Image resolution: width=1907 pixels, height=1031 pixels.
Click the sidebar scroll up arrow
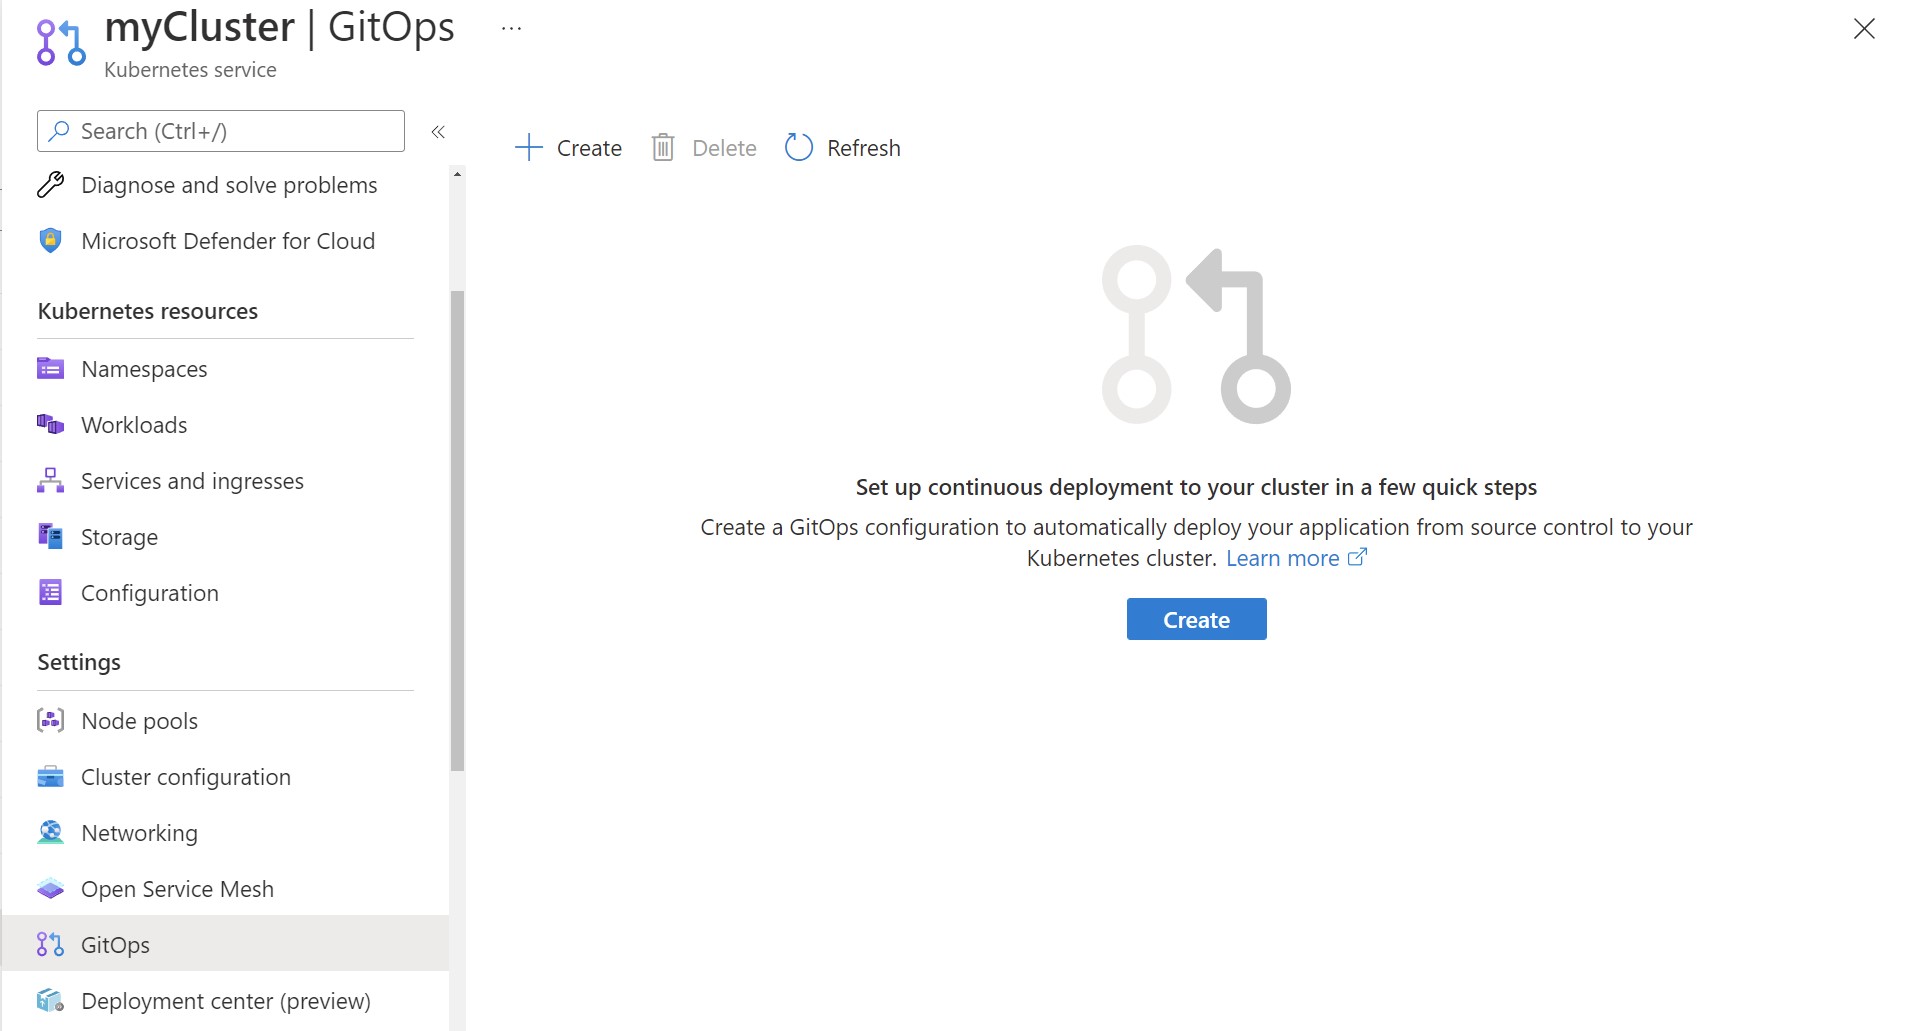[458, 175]
